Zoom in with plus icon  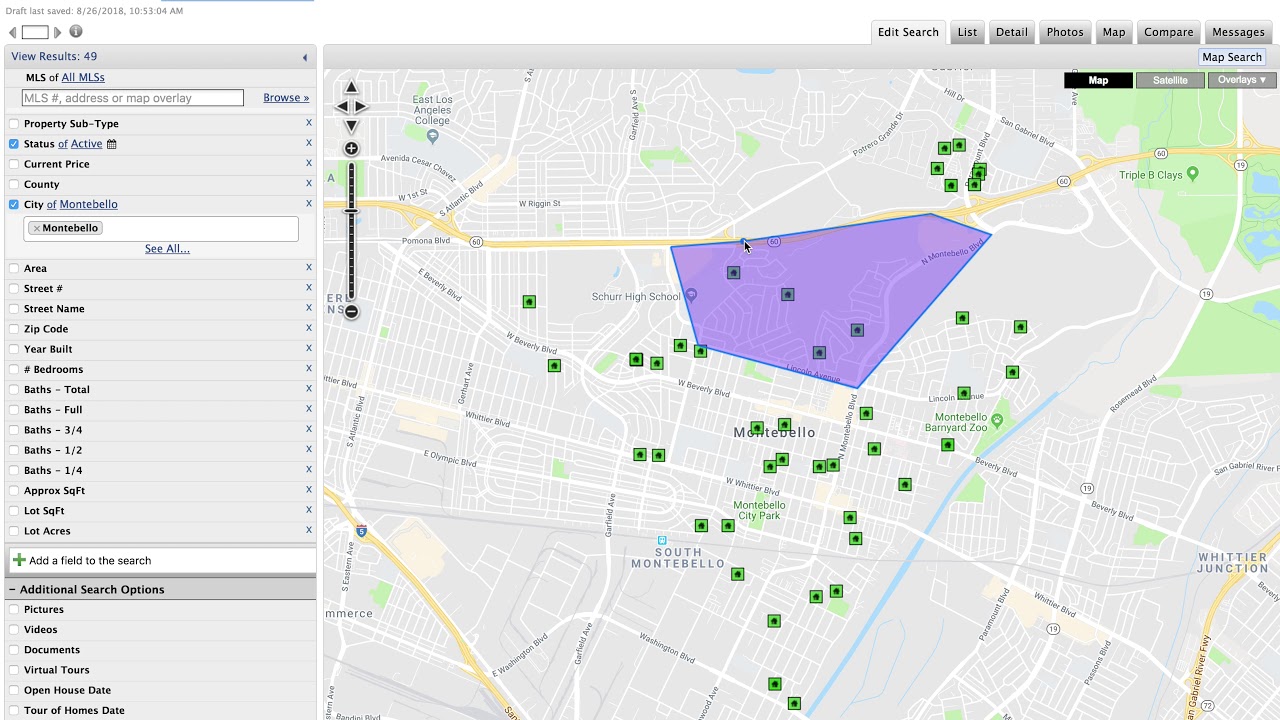(351, 149)
